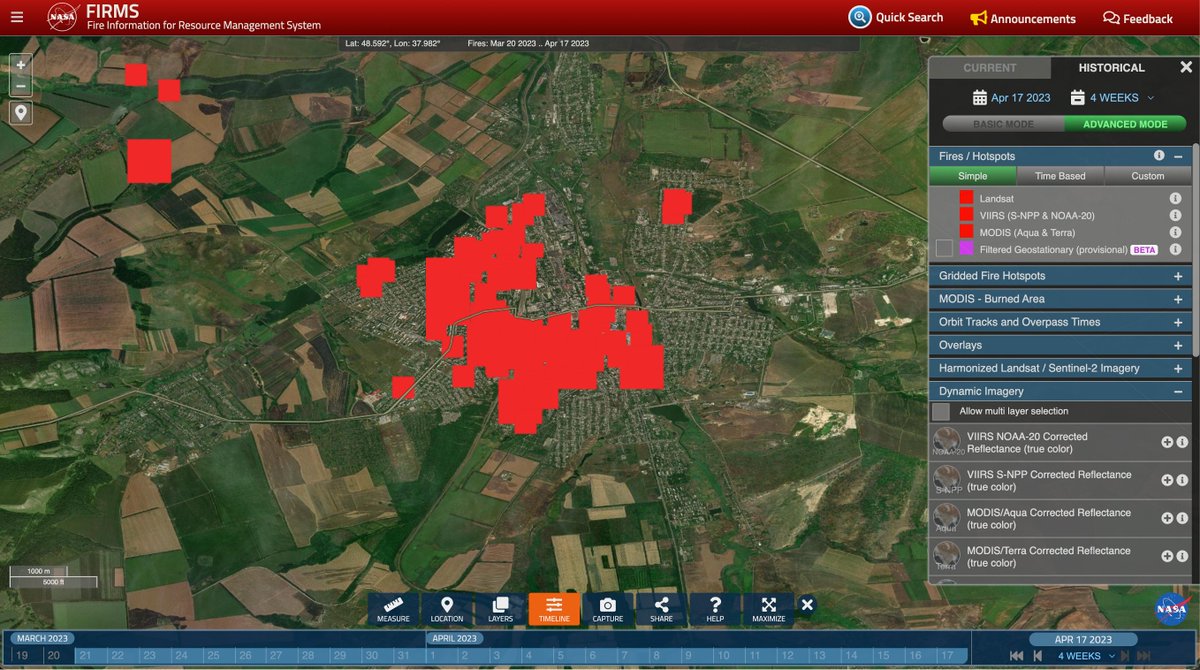Viewport: 1200px width, 670px height.
Task: Enable Allow multi layer selection checkbox
Action: pyautogui.click(x=941, y=411)
